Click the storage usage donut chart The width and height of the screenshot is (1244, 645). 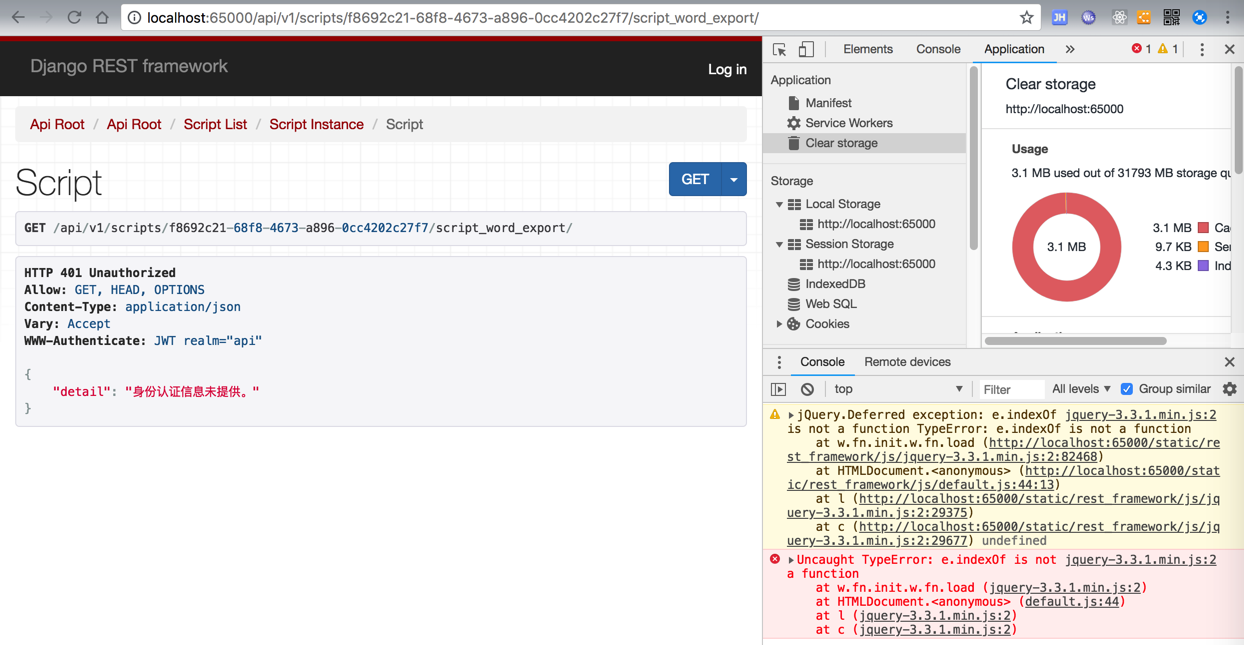1066,247
